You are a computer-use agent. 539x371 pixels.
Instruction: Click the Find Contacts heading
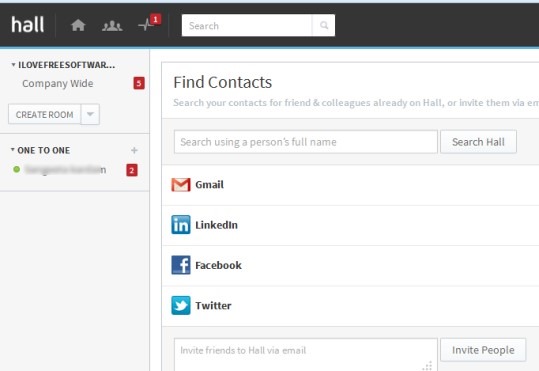(222, 83)
